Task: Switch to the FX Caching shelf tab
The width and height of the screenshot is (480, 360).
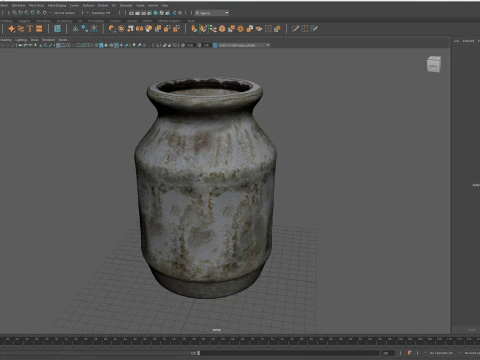Action: [x=96, y=21]
